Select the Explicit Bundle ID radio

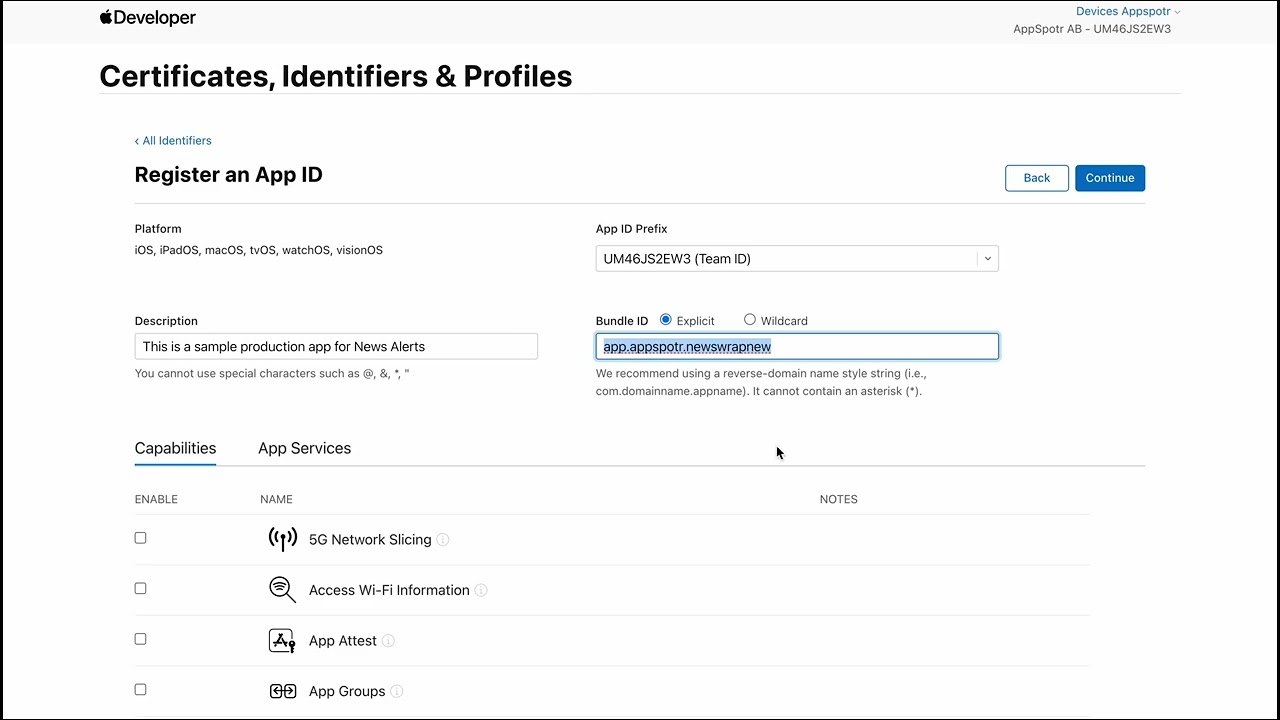(666, 320)
